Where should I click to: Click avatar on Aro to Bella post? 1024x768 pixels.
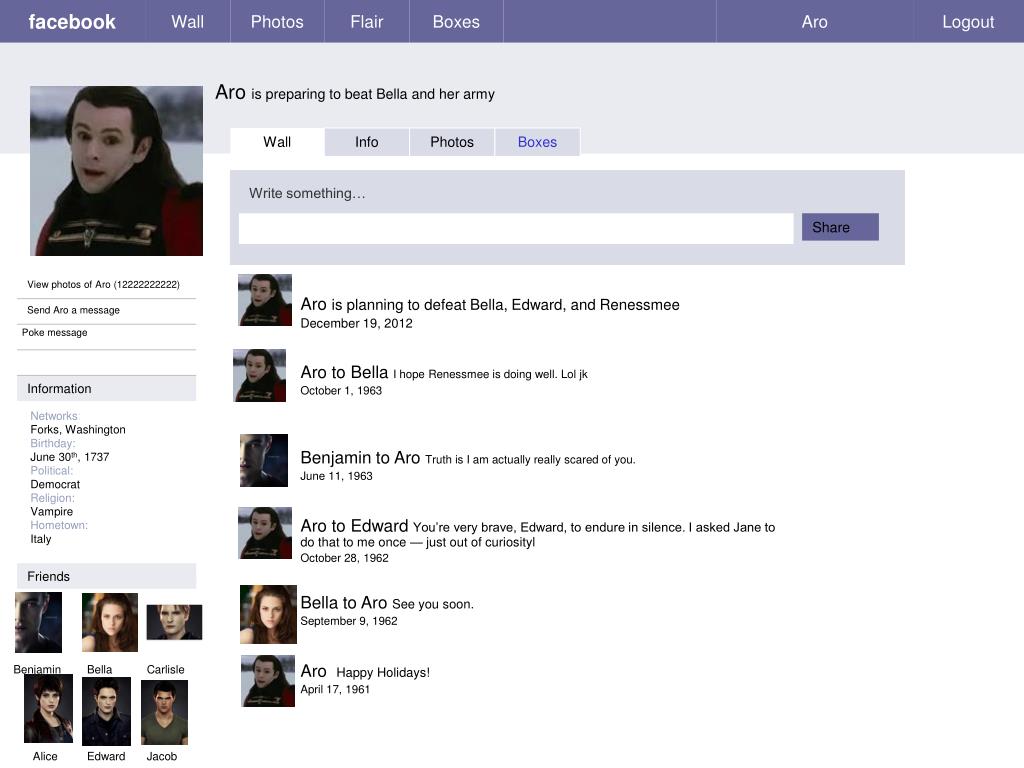[x=260, y=376]
